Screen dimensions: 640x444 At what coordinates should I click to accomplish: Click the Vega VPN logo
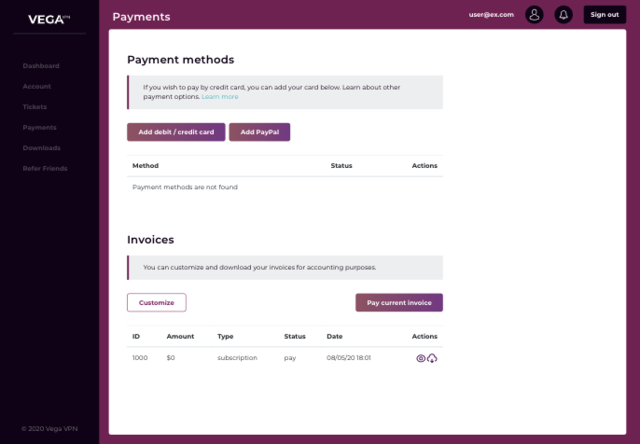pos(48,17)
